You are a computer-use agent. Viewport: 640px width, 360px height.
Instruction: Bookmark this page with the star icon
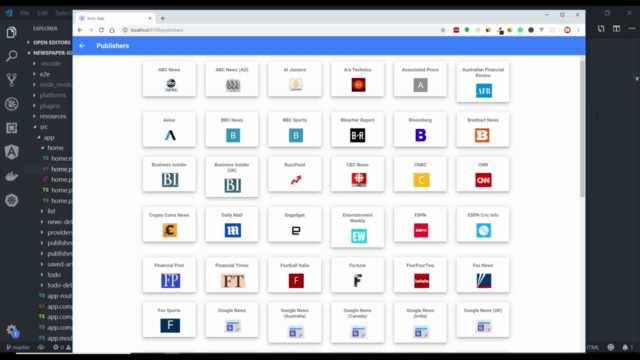pos(443,30)
